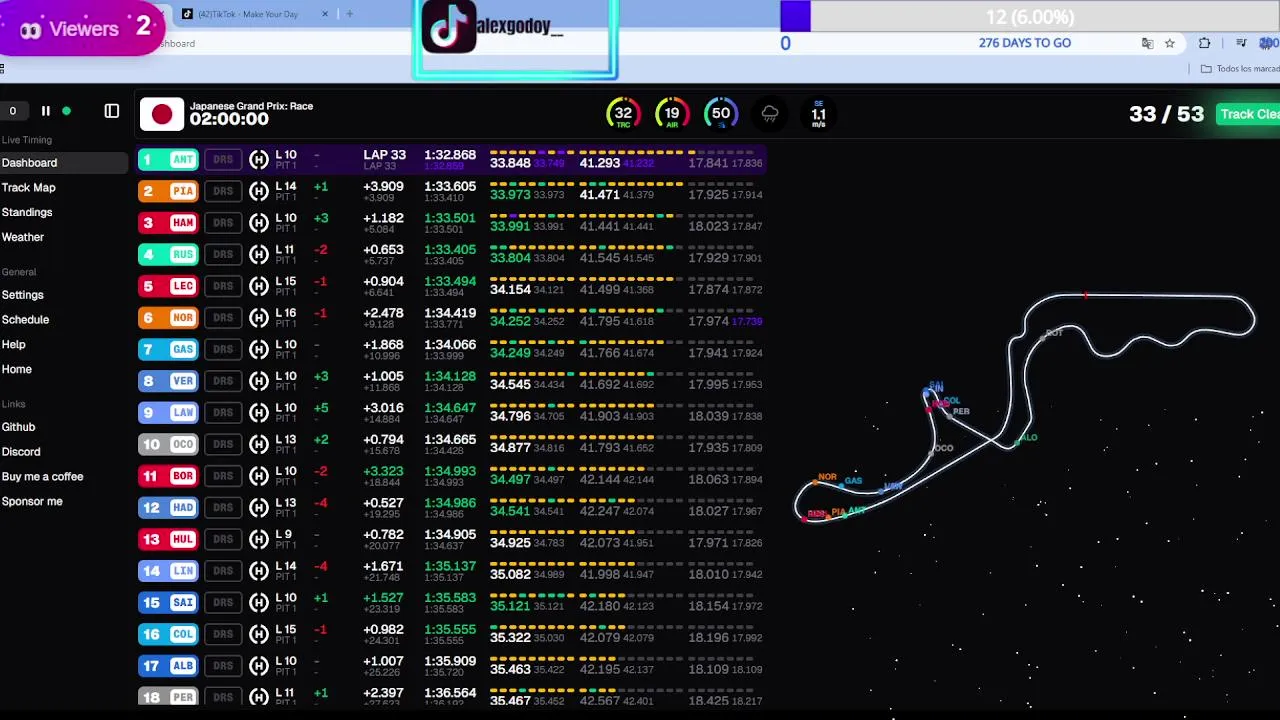The image size is (1280, 720).
Task: Click hard tyre icon in NOR row
Action: point(259,318)
